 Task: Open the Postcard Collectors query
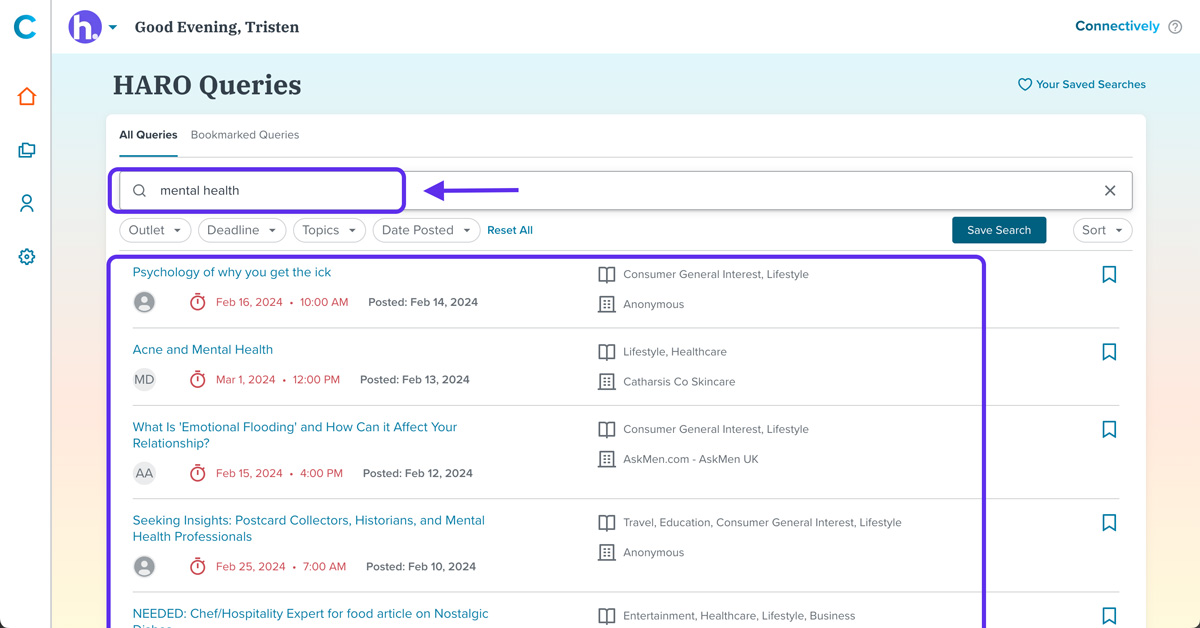click(x=309, y=528)
